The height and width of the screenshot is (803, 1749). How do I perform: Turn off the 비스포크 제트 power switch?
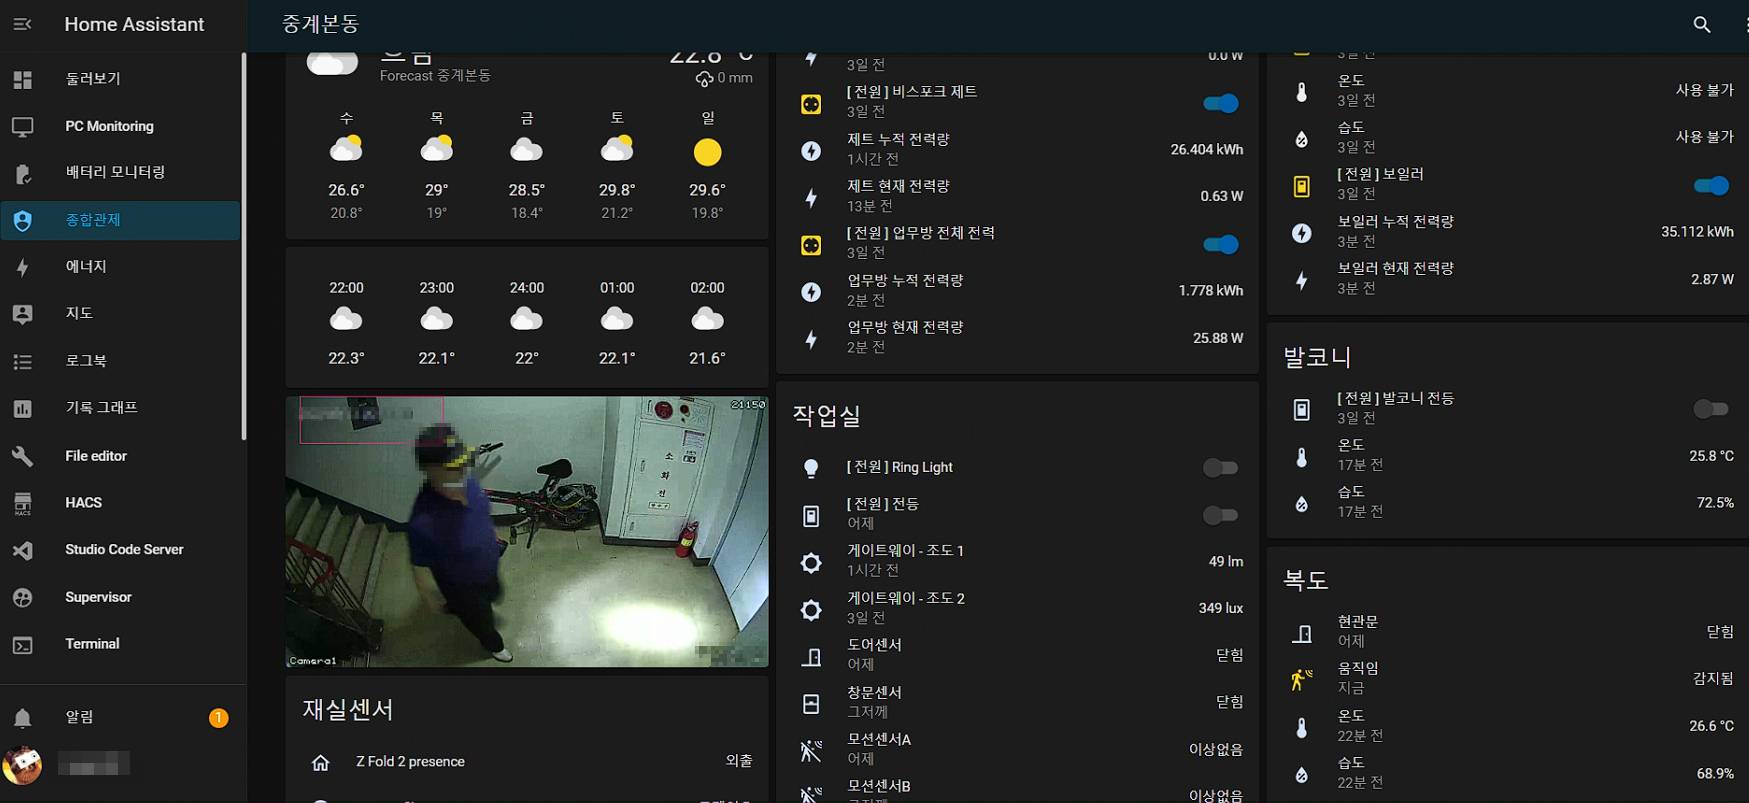[1220, 103]
